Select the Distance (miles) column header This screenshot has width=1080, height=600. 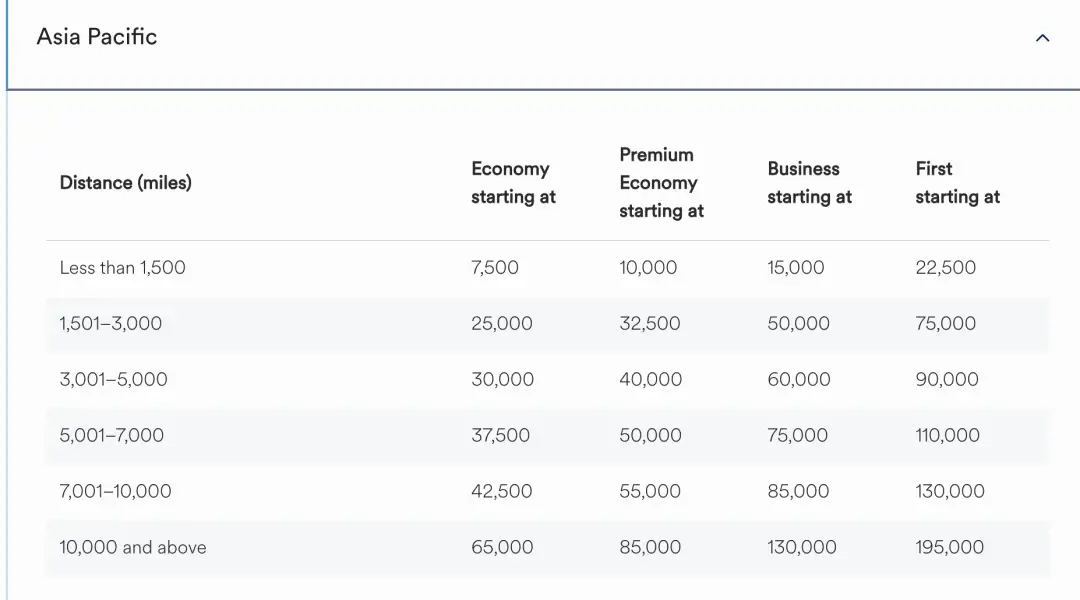pyautogui.click(x=125, y=183)
